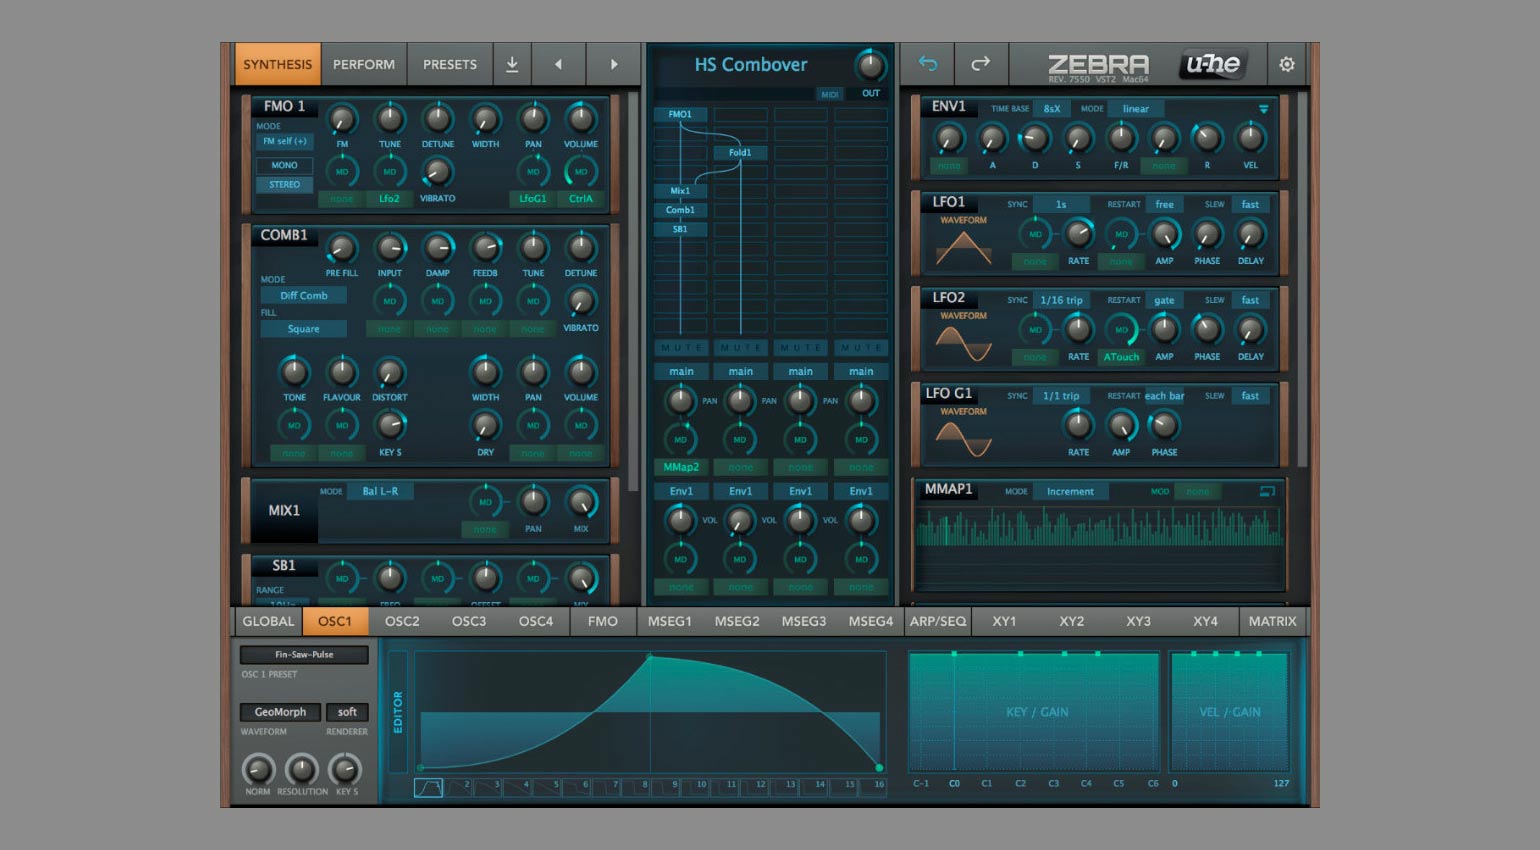Click the KEY / GAIN graph area
Viewport: 1540px width, 850px height.
pyautogui.click(x=1036, y=712)
